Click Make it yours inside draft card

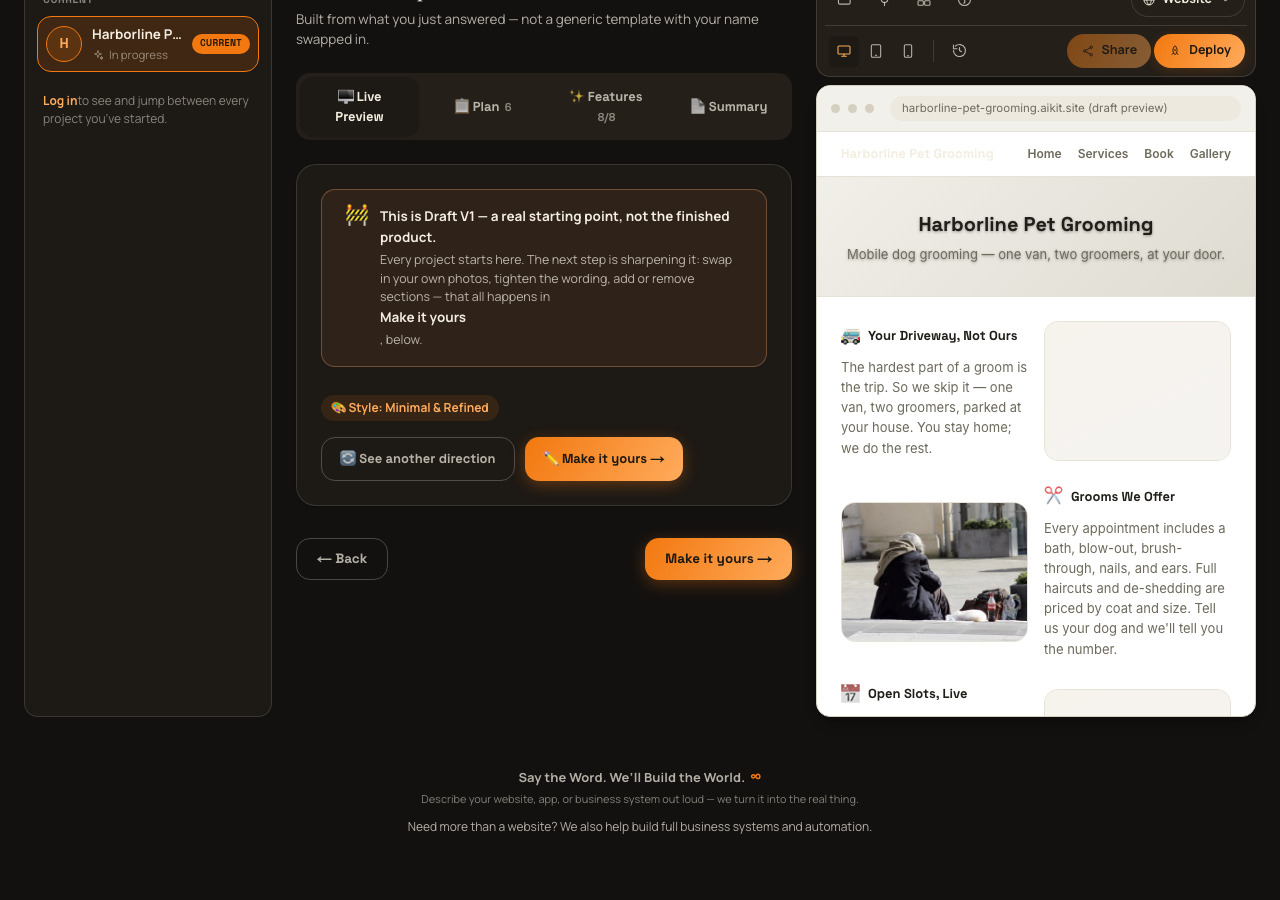coord(604,459)
